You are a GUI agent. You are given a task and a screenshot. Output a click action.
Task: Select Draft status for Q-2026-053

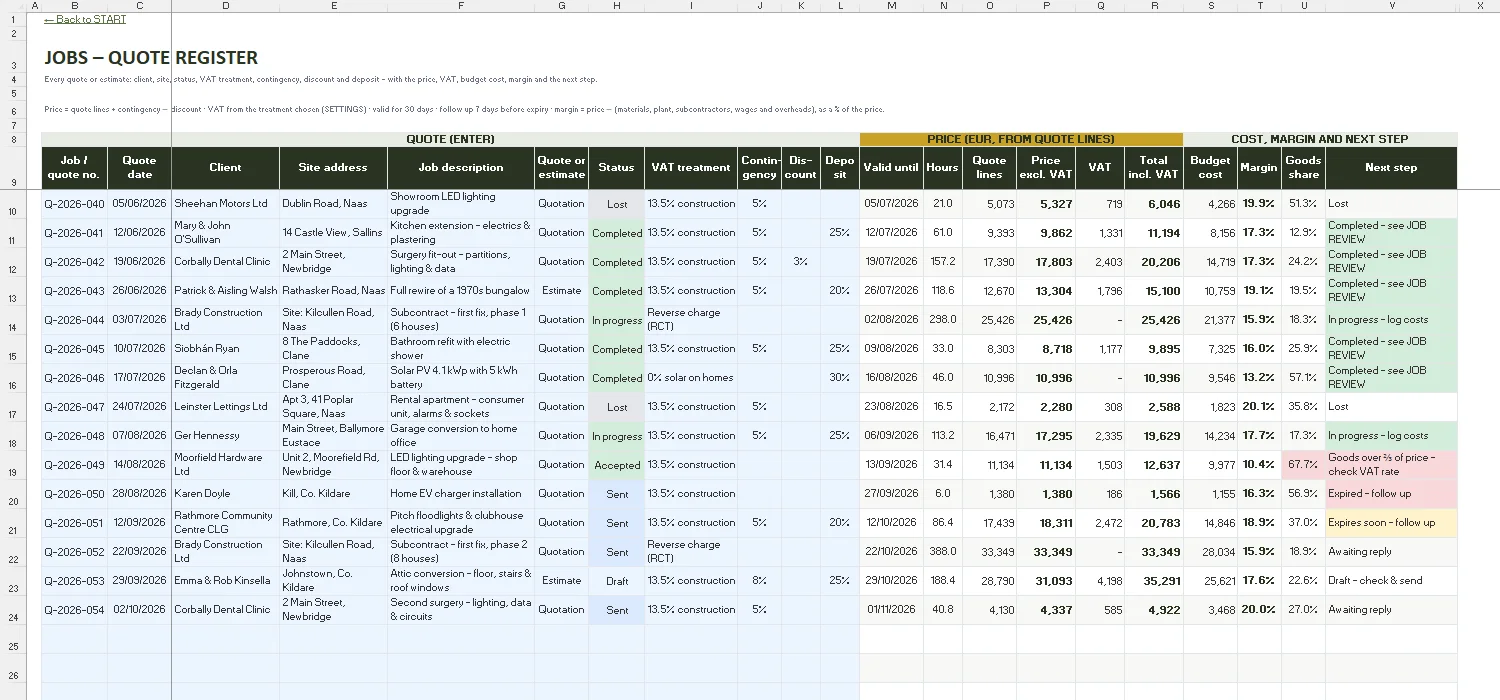coord(617,581)
